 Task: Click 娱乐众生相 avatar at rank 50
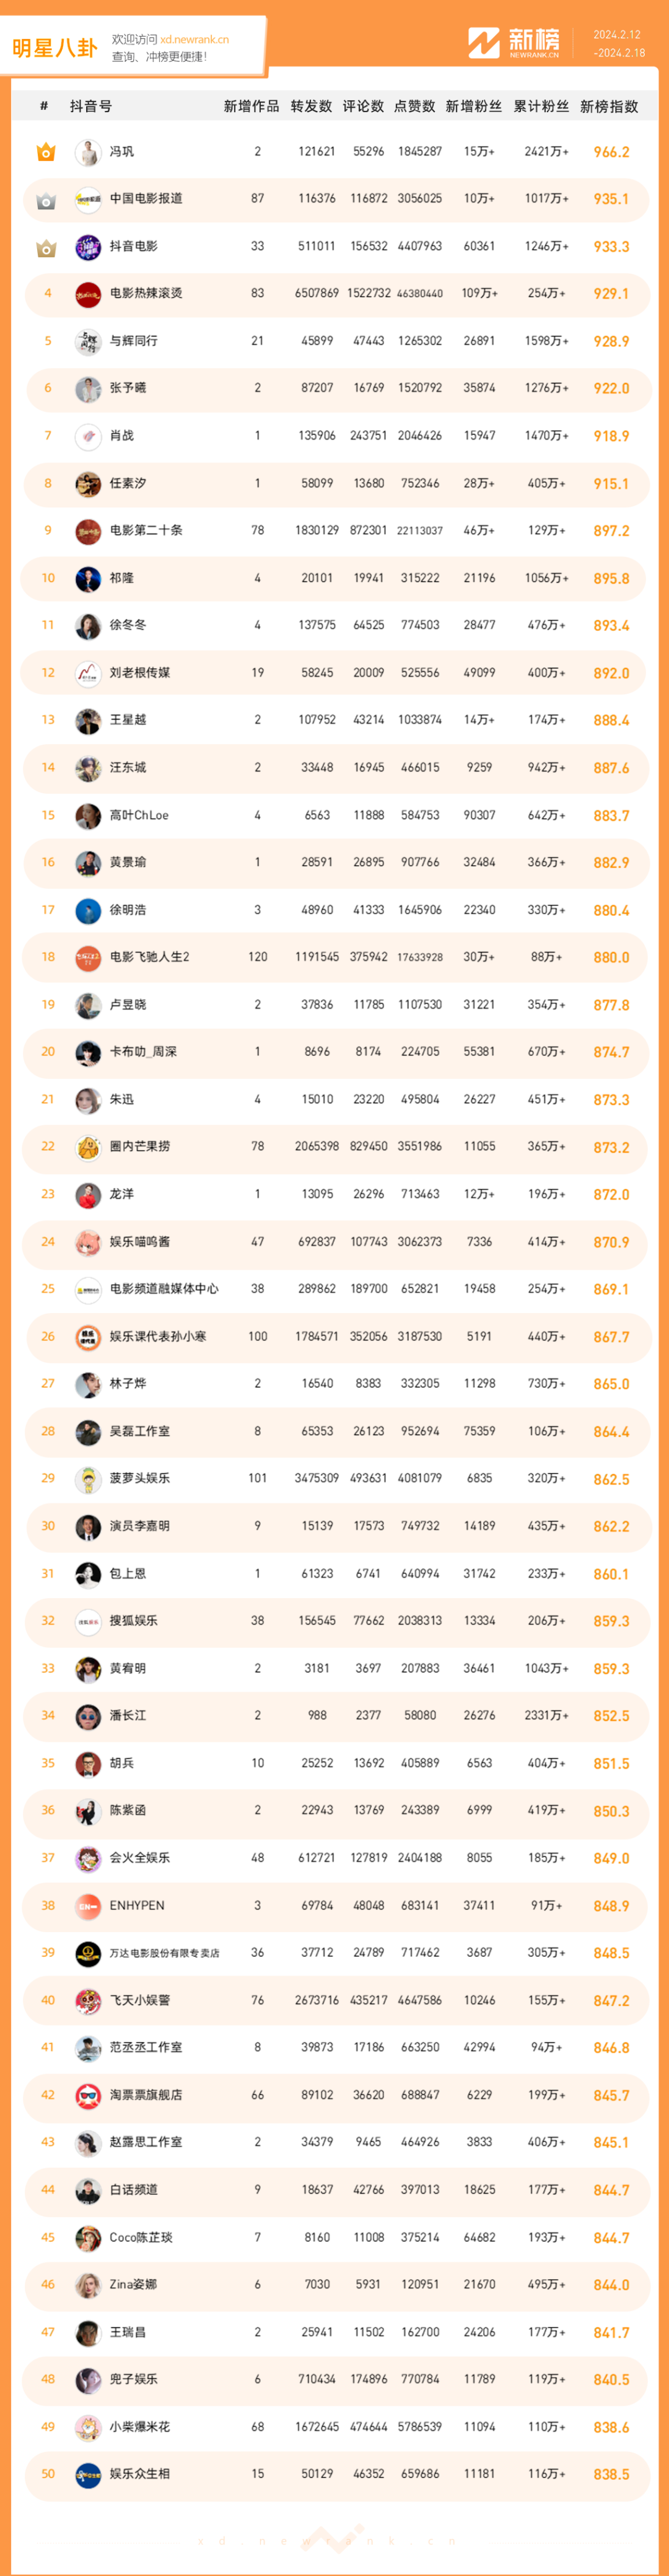point(88,2474)
